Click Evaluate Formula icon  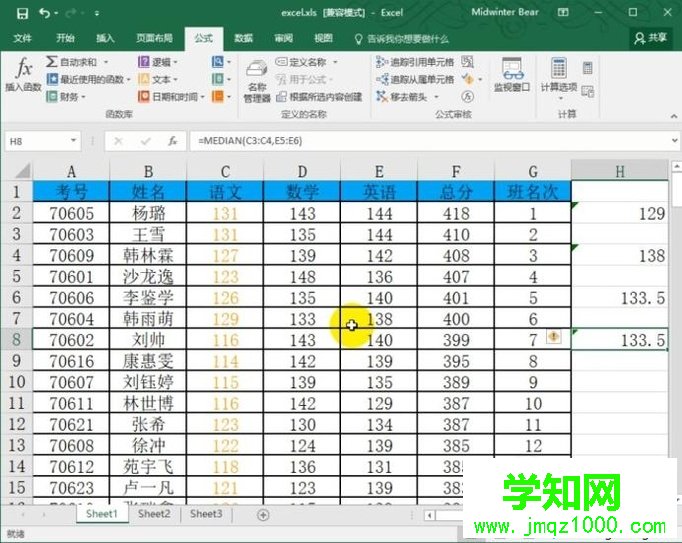pyautogui.click(x=468, y=96)
